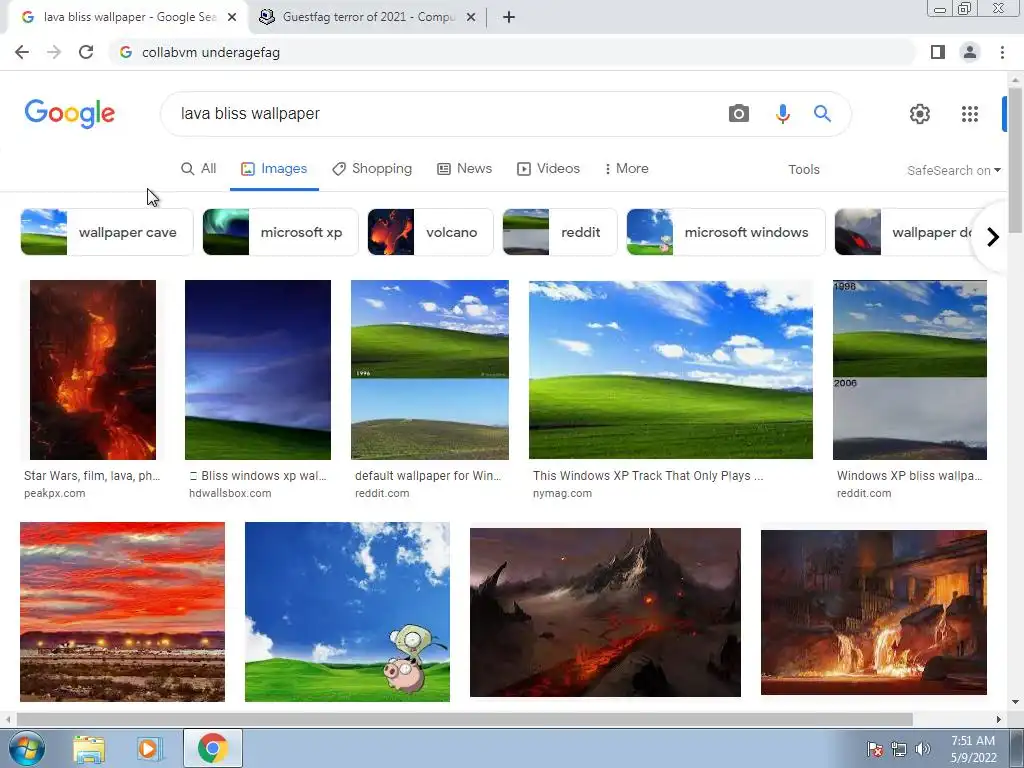Click the forward navigation arrow
1024x768 pixels.
(54, 52)
